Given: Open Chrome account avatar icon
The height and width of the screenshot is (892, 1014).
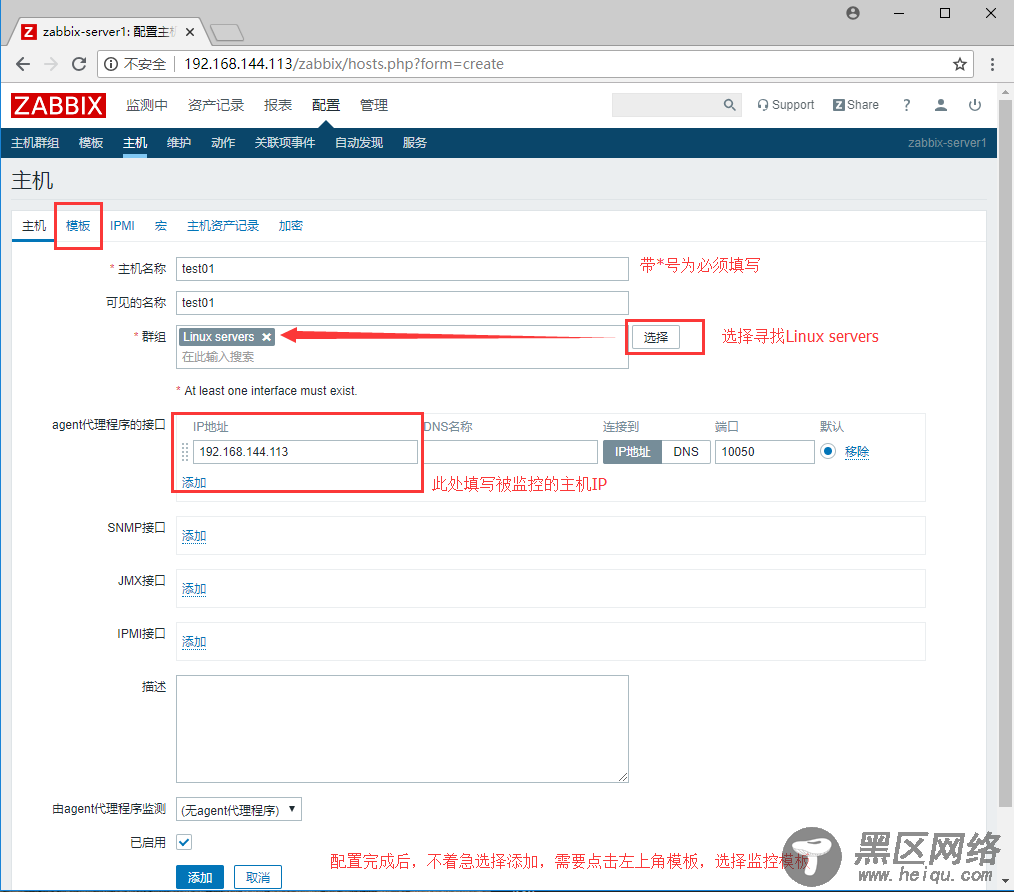Looking at the screenshot, I should [853, 13].
